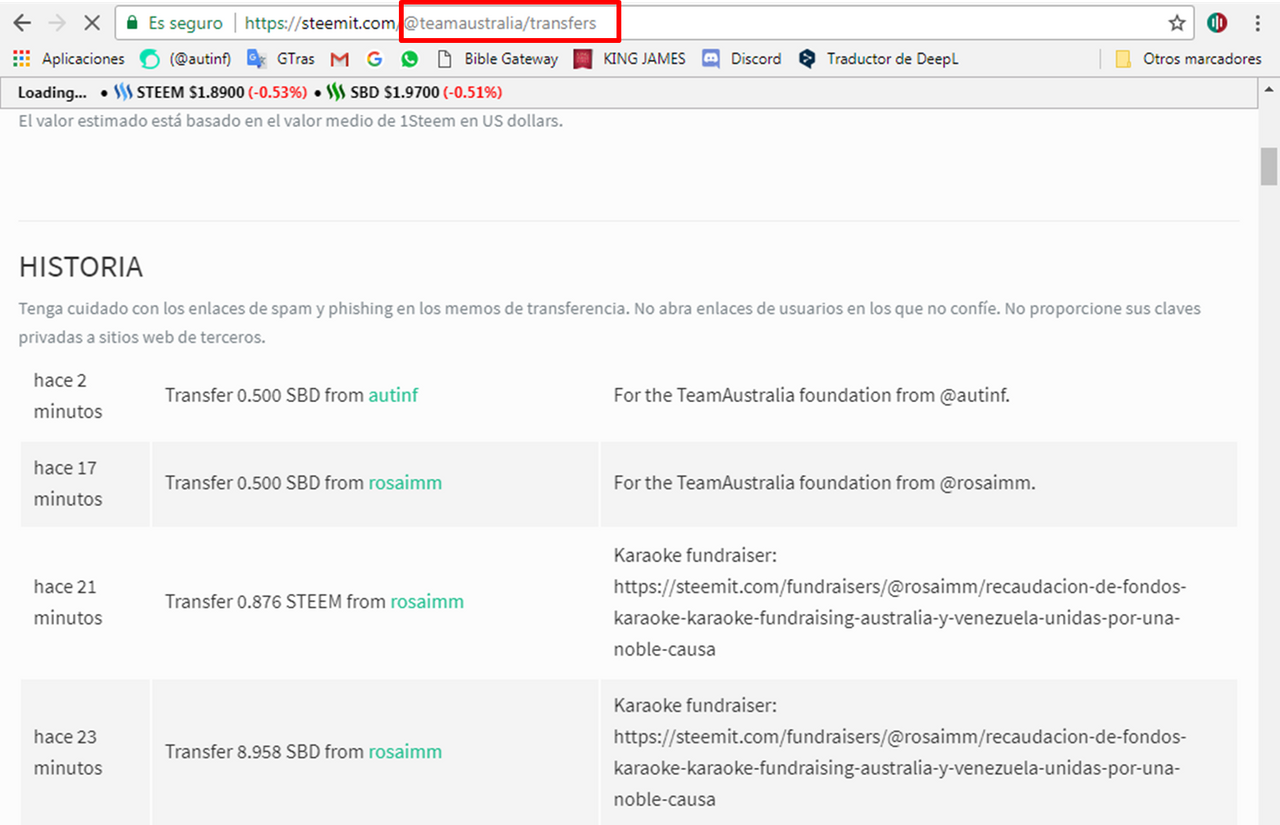Click the 'El valor estimado' description text
This screenshot has width=1280, height=825.
point(291,121)
